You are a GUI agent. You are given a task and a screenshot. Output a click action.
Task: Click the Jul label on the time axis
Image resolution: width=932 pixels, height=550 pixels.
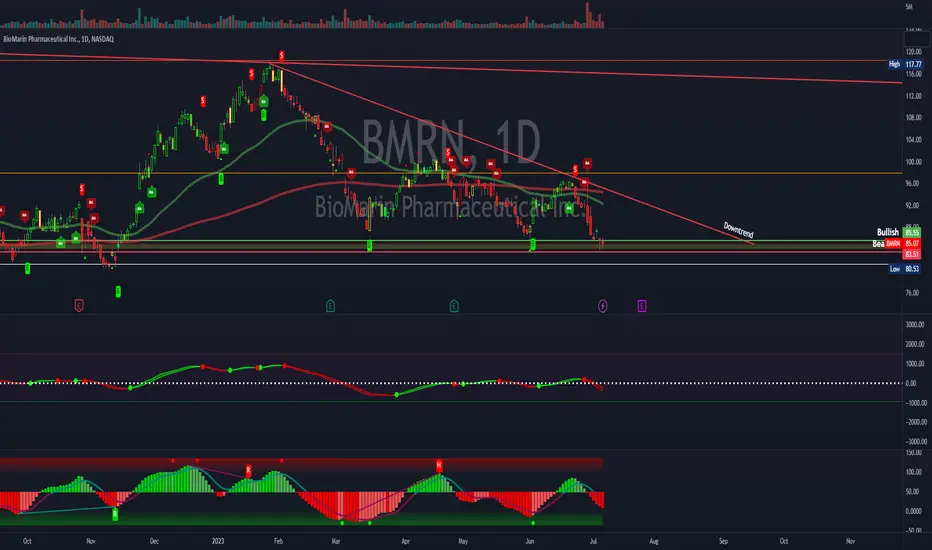coord(593,541)
